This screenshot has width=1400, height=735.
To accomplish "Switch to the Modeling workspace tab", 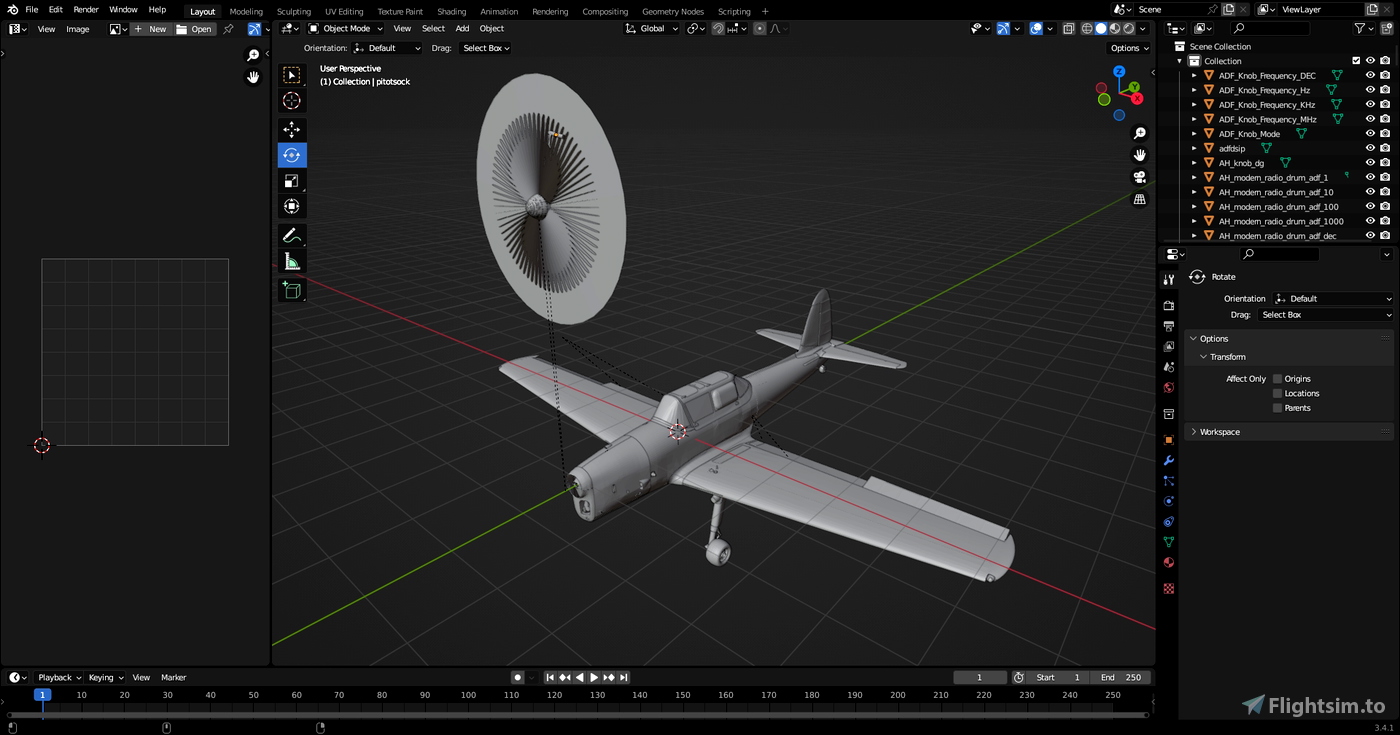I will tap(246, 12).
